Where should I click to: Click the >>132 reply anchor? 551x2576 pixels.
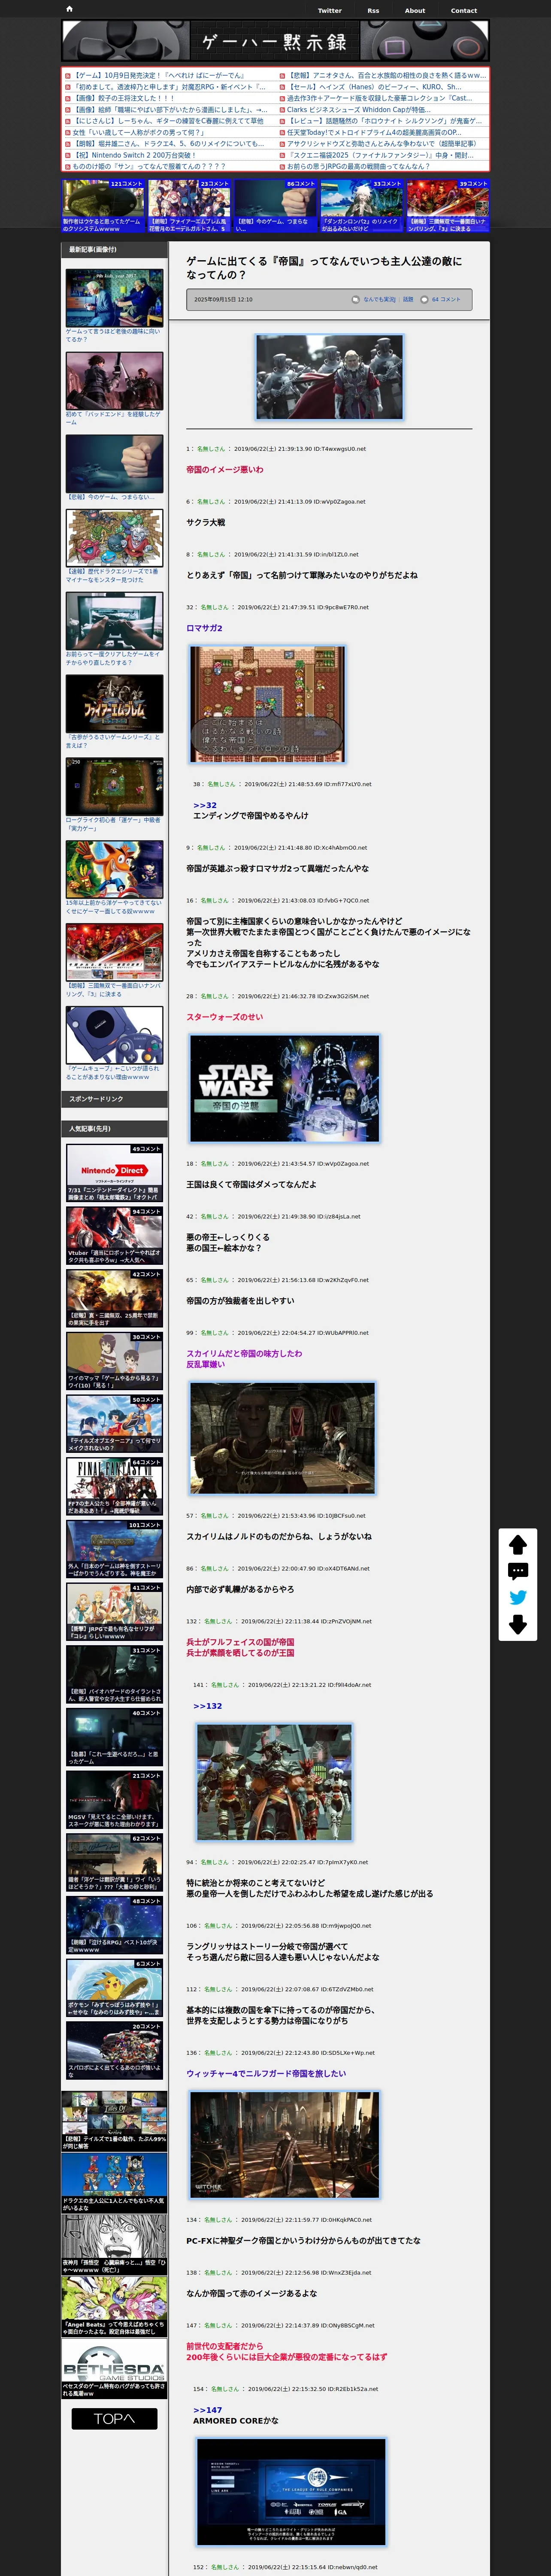pos(208,1706)
